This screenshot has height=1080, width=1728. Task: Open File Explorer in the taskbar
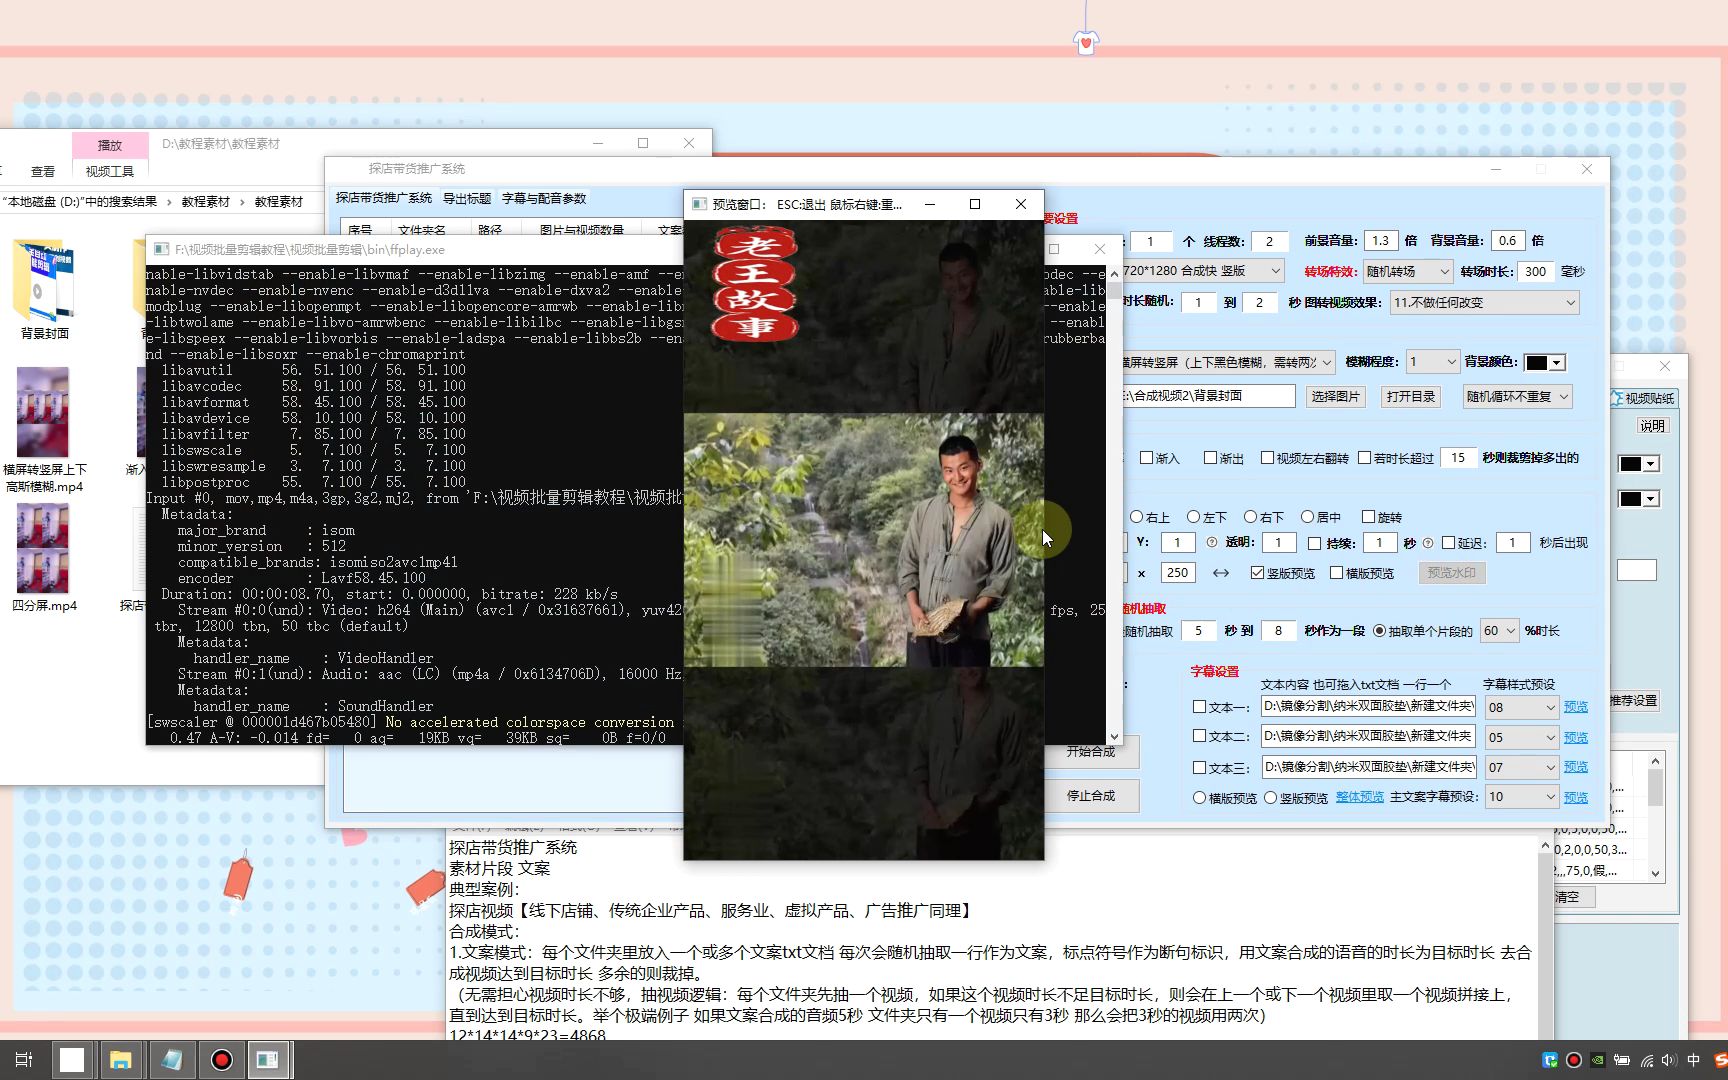pyautogui.click(x=122, y=1060)
